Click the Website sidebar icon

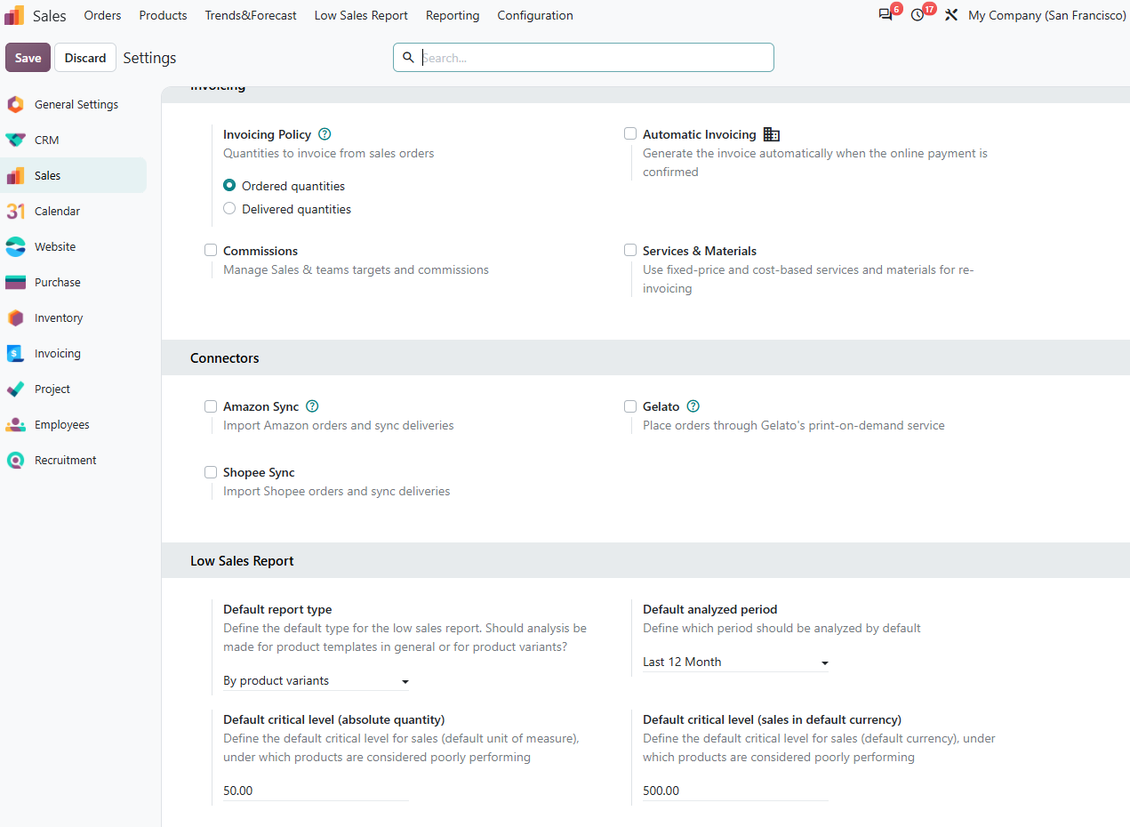pyautogui.click(x=15, y=247)
